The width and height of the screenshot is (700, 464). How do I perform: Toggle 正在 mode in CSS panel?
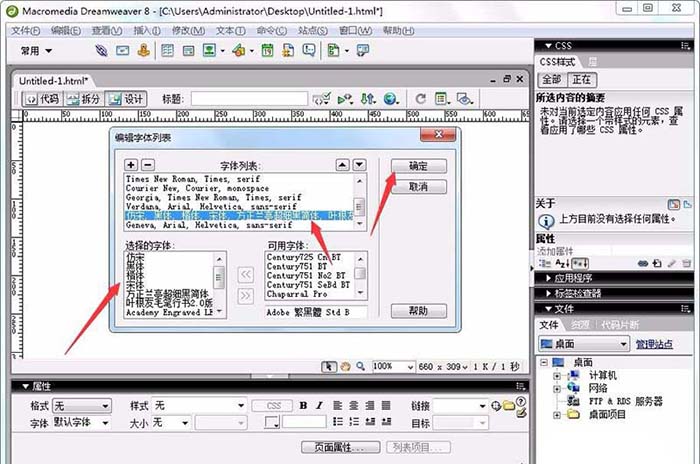[582, 80]
